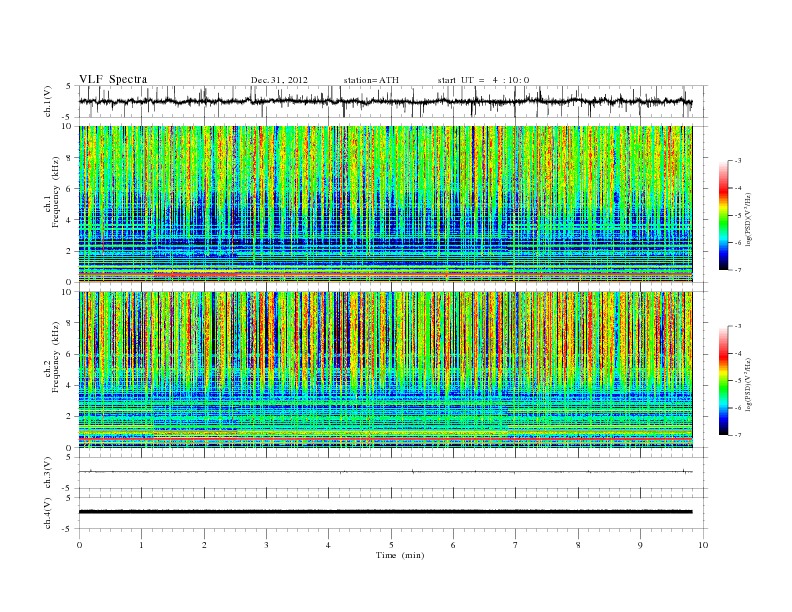Screen dimensions: 792x612
Task: Click the thick ch.4 voltage trace
Action: [385, 512]
